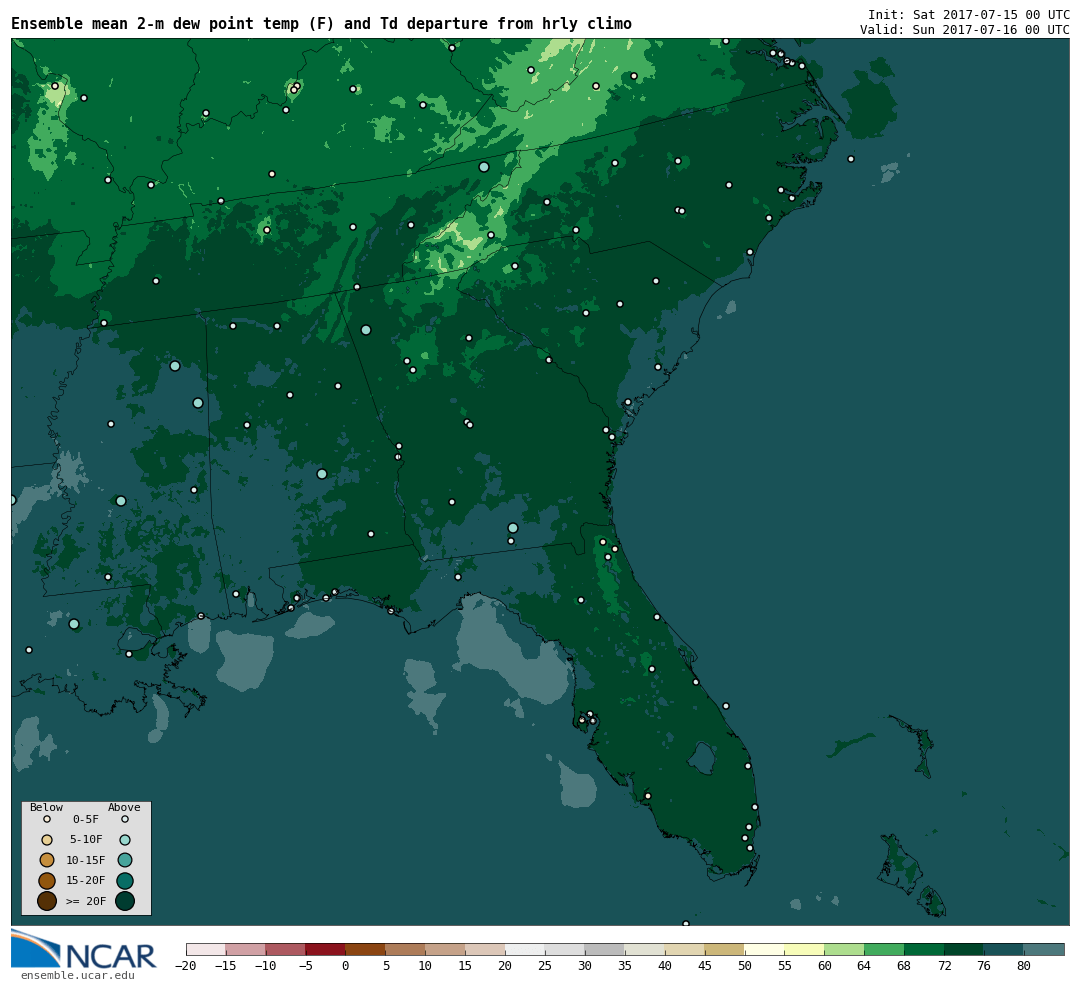Image resolution: width=1080 pixels, height=988 pixels.
Task: Pick the 25 to 30 light gray swatch
Action: pyautogui.click(x=565, y=949)
